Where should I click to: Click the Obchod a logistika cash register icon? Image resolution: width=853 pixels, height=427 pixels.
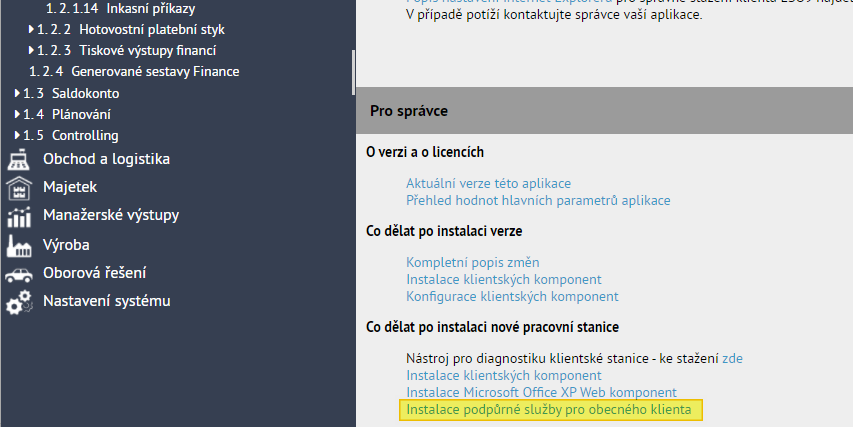pyautogui.click(x=18, y=160)
